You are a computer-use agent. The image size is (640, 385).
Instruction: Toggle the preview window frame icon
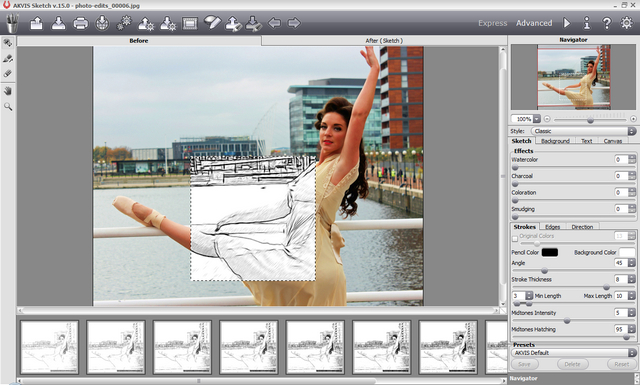[x=190, y=23]
